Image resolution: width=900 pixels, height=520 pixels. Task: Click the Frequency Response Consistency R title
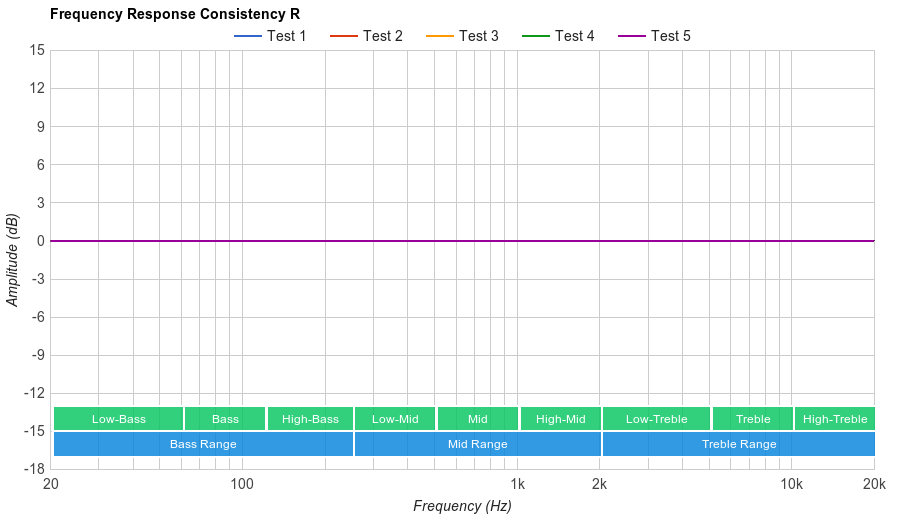pyautogui.click(x=175, y=14)
